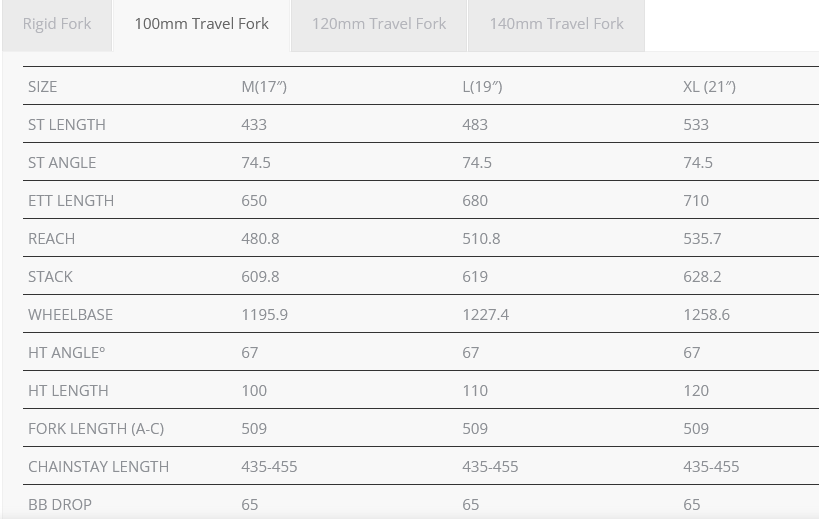
Task: Click the ST ANGLE row label
Action: 62,163
